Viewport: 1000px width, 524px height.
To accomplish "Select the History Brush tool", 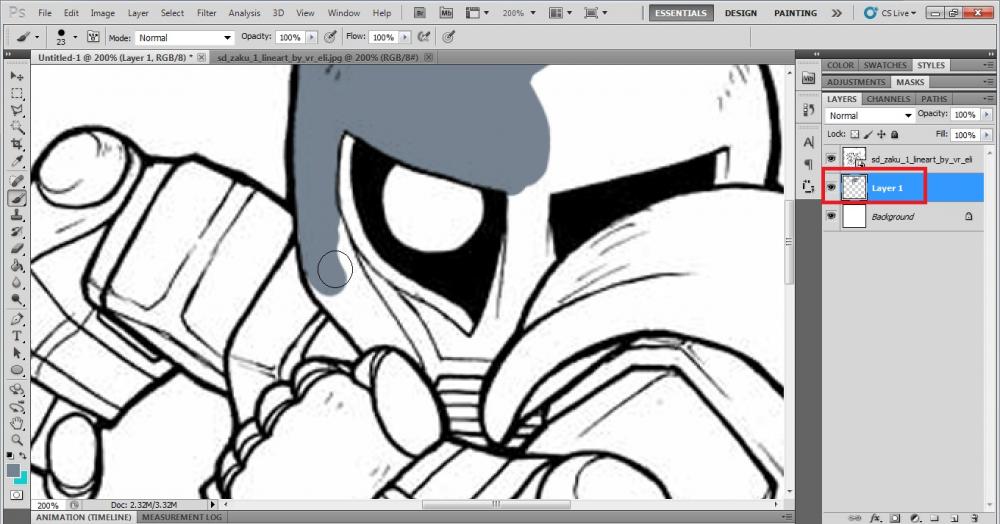I will (17, 233).
